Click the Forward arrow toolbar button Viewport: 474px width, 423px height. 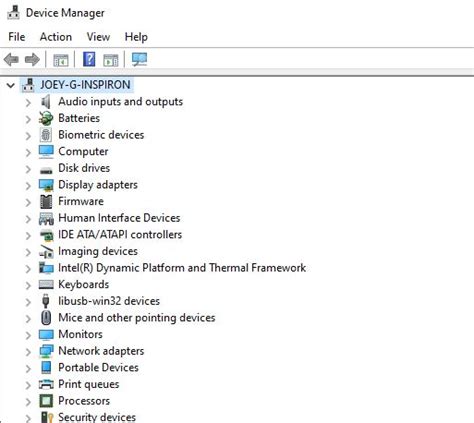(32, 60)
